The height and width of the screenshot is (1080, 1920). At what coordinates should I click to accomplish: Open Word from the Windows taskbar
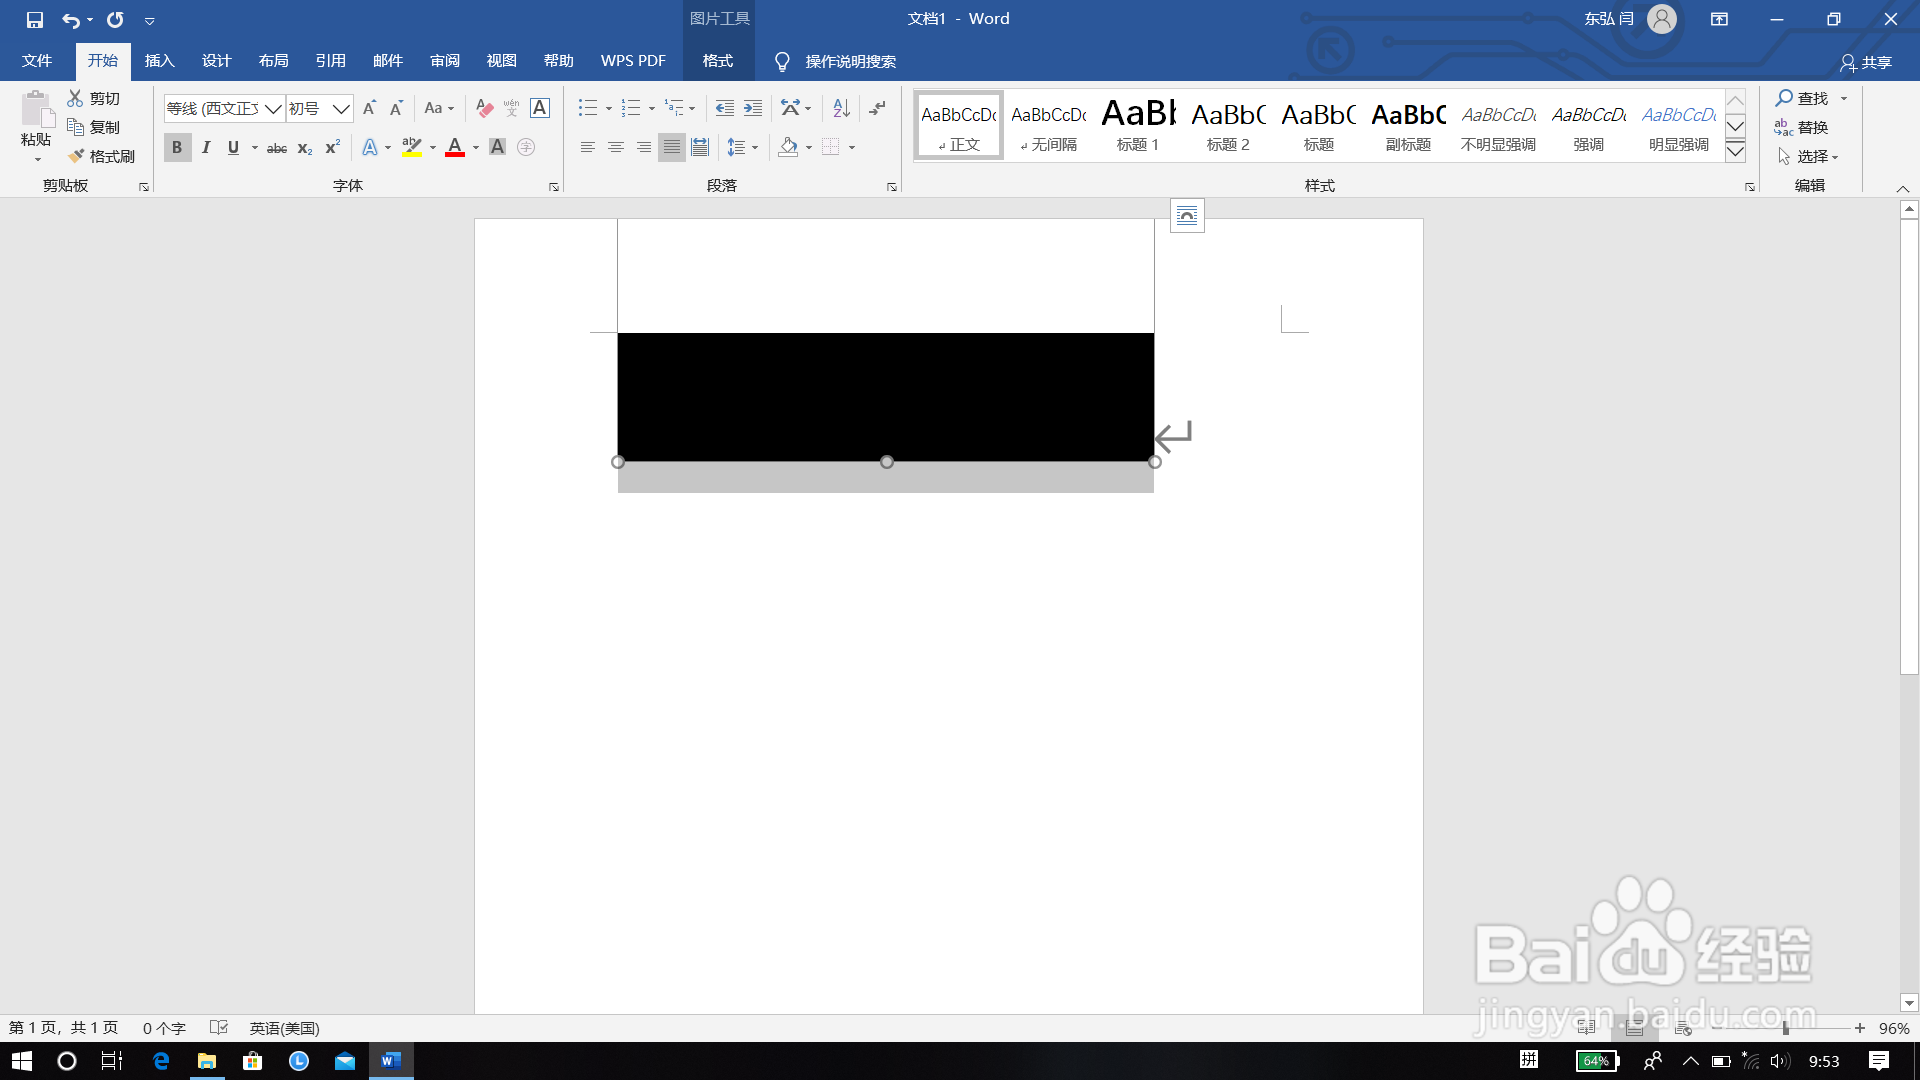391,1061
